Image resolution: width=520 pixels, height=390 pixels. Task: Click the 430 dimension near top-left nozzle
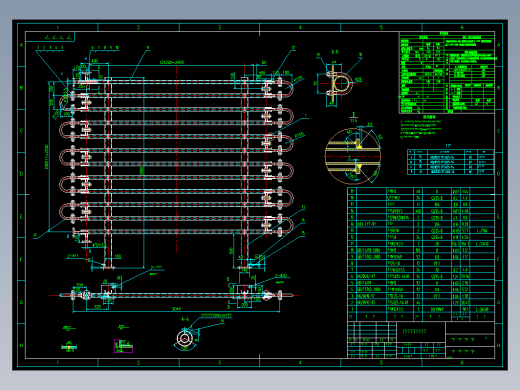coord(95,61)
